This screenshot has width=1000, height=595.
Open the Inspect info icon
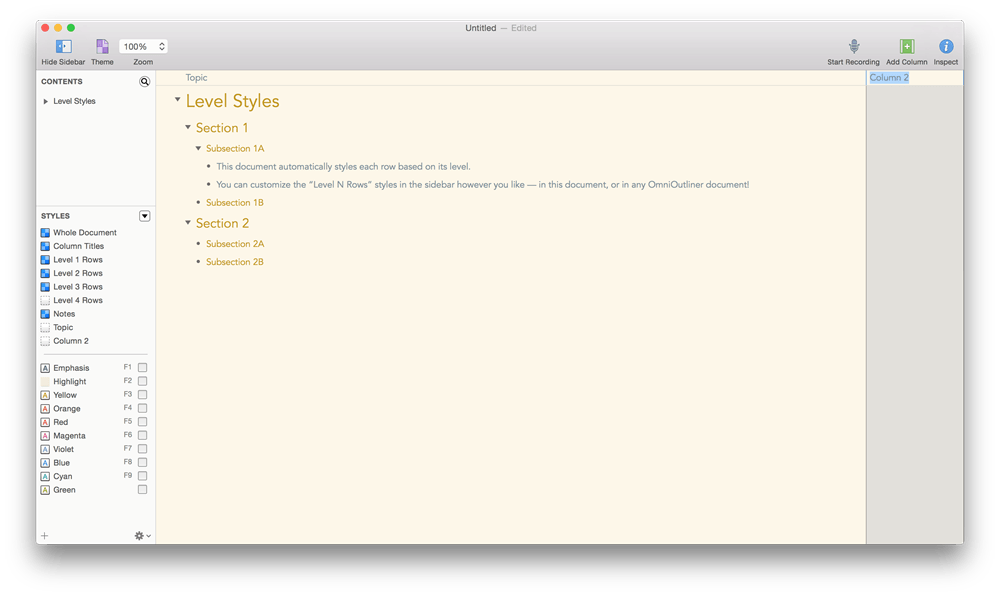(x=946, y=46)
